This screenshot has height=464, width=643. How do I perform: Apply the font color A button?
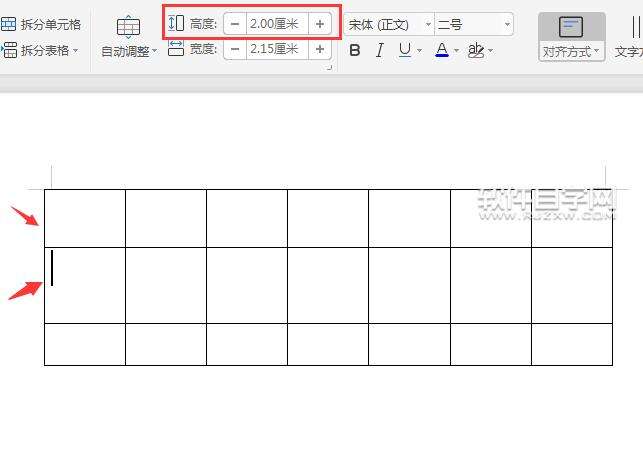(x=442, y=50)
